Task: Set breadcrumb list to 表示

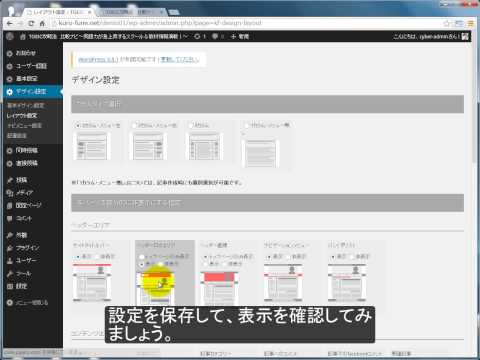Action: pos(333,257)
